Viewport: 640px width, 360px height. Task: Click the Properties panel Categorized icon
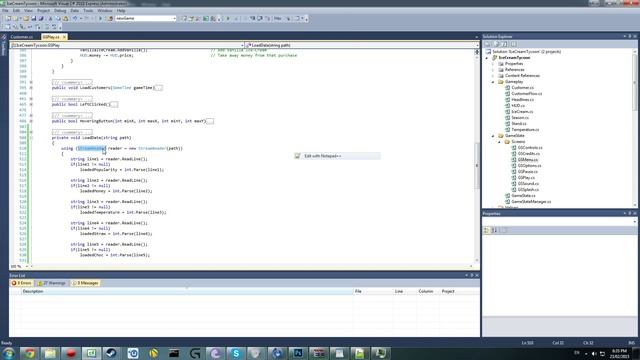click(x=487, y=231)
